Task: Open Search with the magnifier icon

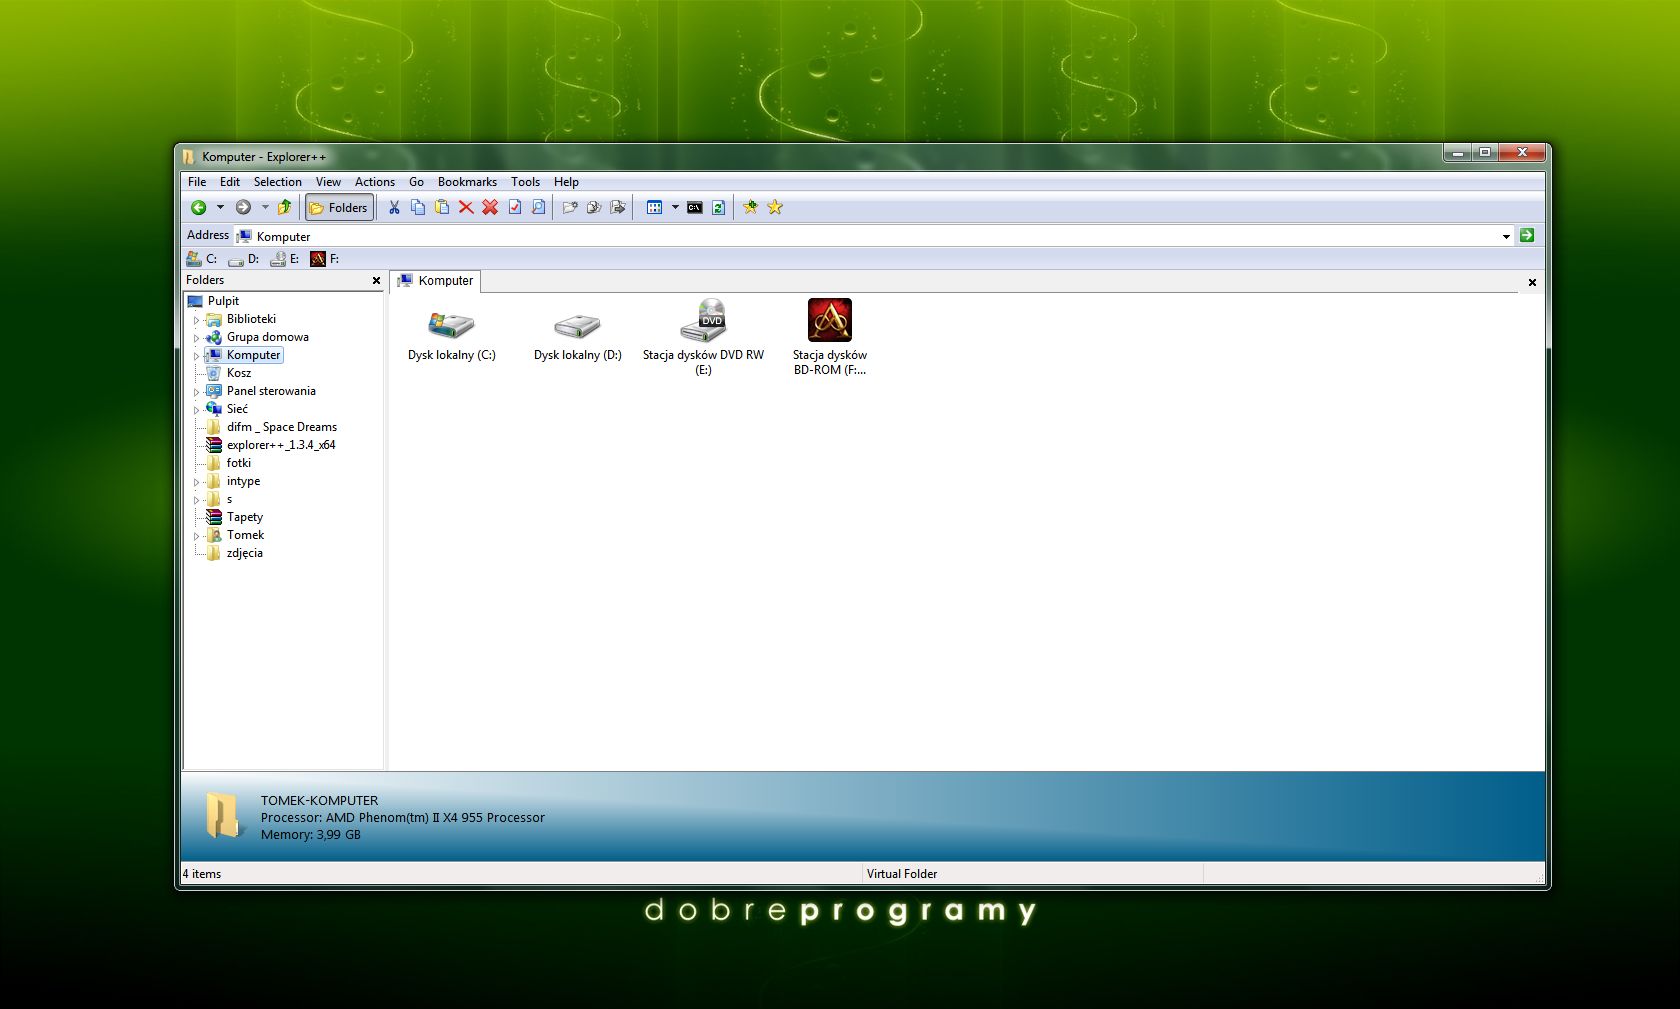Action: point(539,208)
